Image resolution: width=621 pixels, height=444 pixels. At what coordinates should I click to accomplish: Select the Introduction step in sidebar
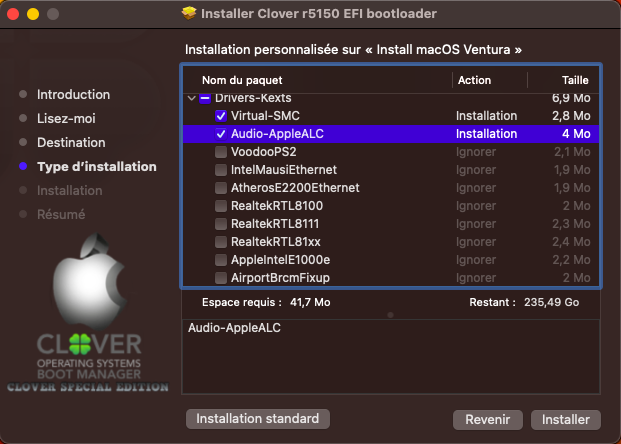click(x=73, y=95)
